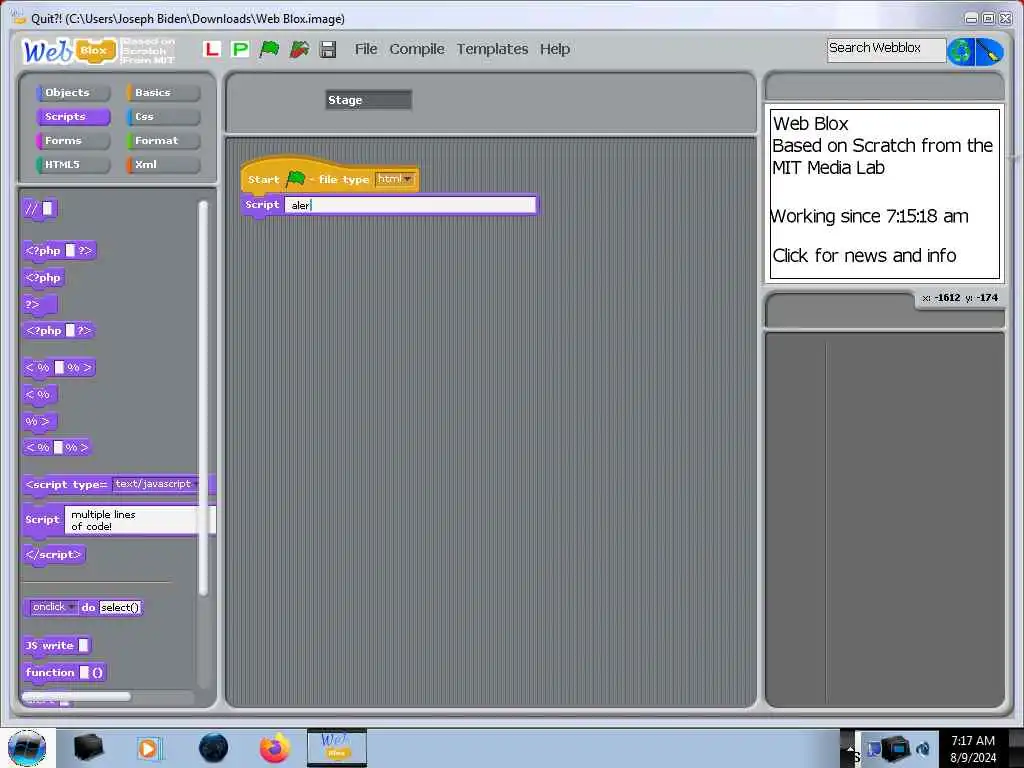
Task: Click the standalone <?php opening block
Action: [x=43, y=278]
